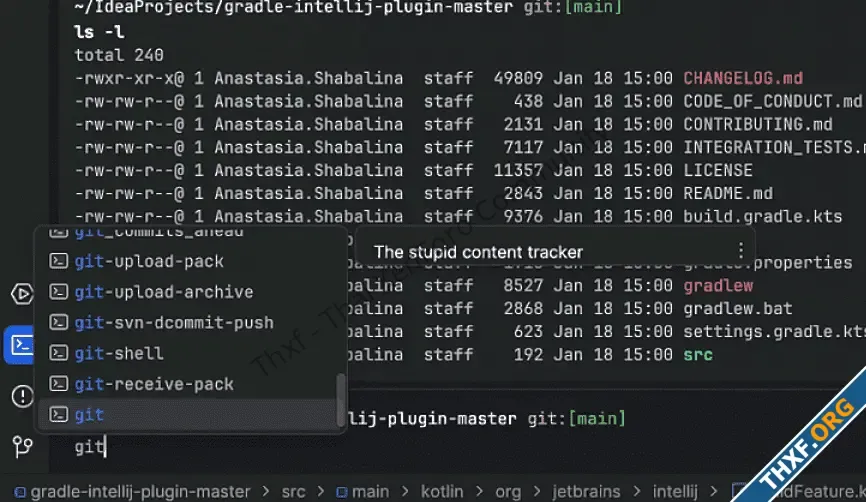Click the module icon before main breadcrumb

click(x=342, y=492)
